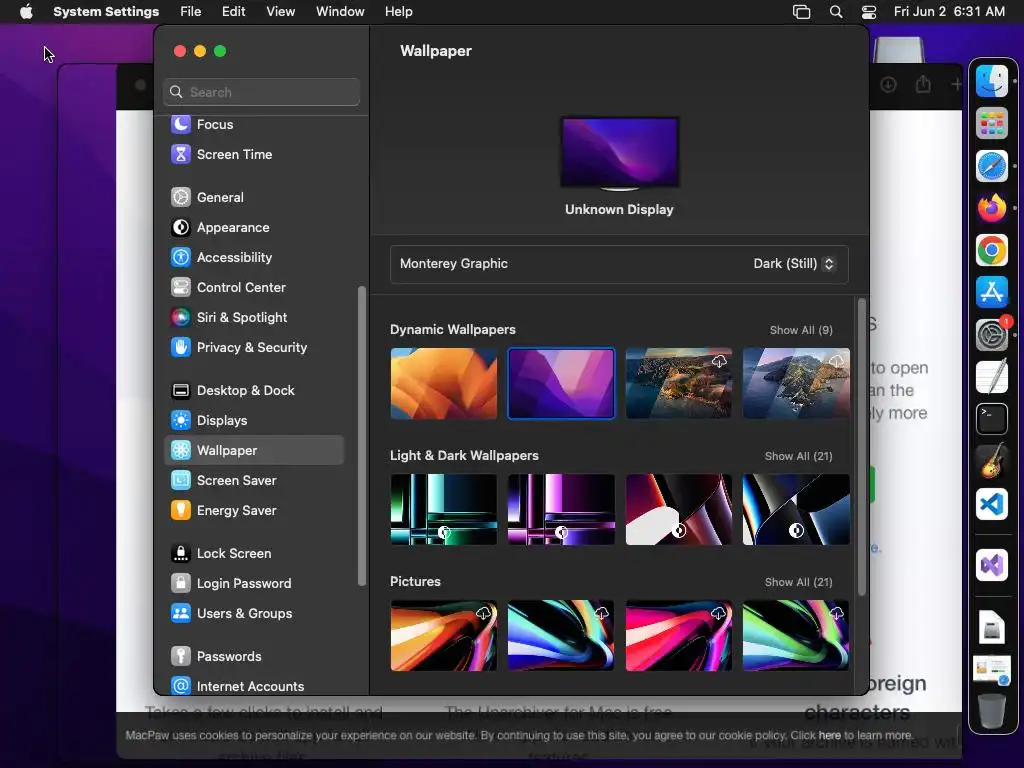1024x768 pixels.
Task: Choose magenta-purple Light & Dark wallpaper
Action: pos(561,509)
